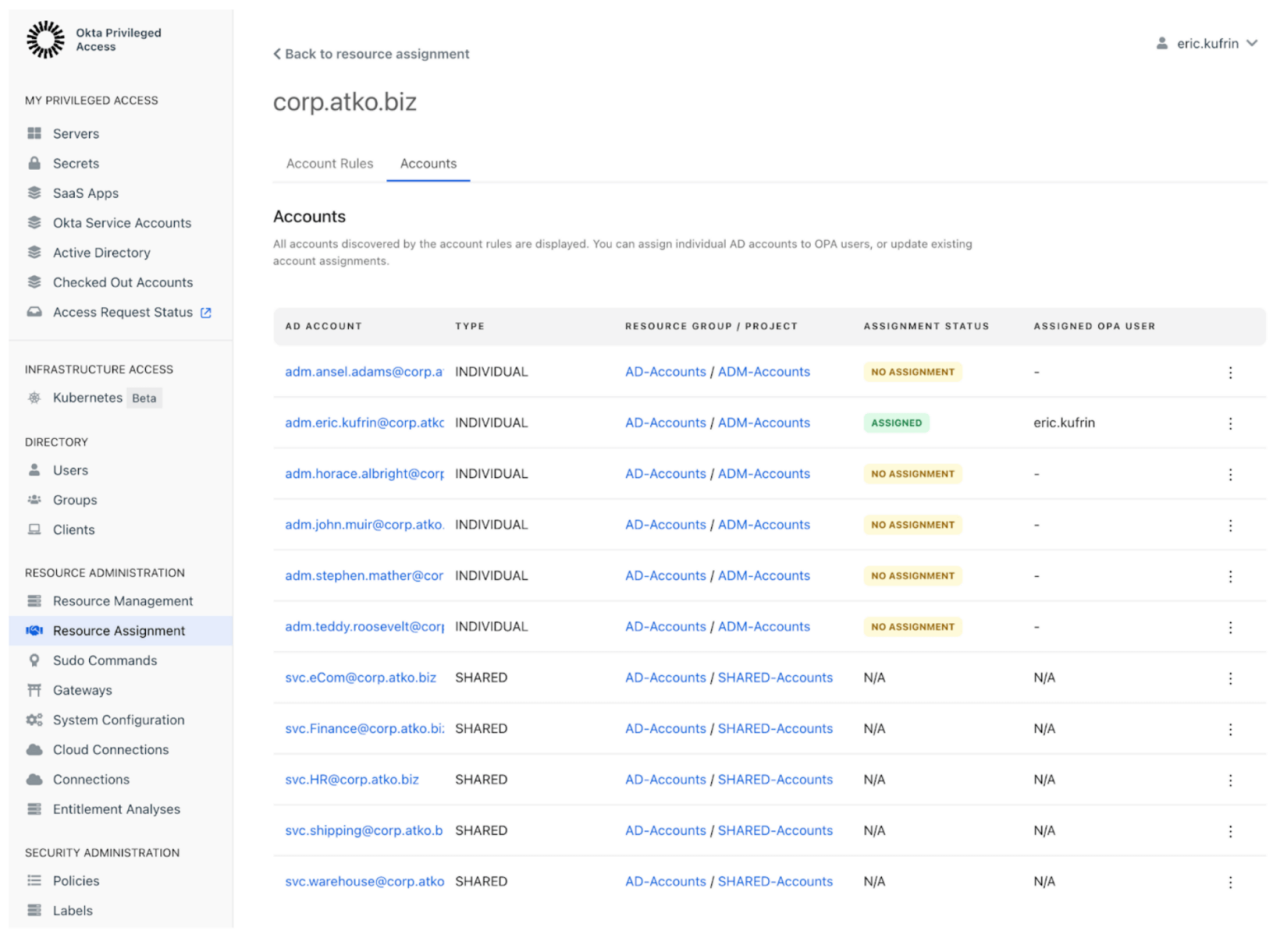Select the Secrets lock icon

coord(36,163)
